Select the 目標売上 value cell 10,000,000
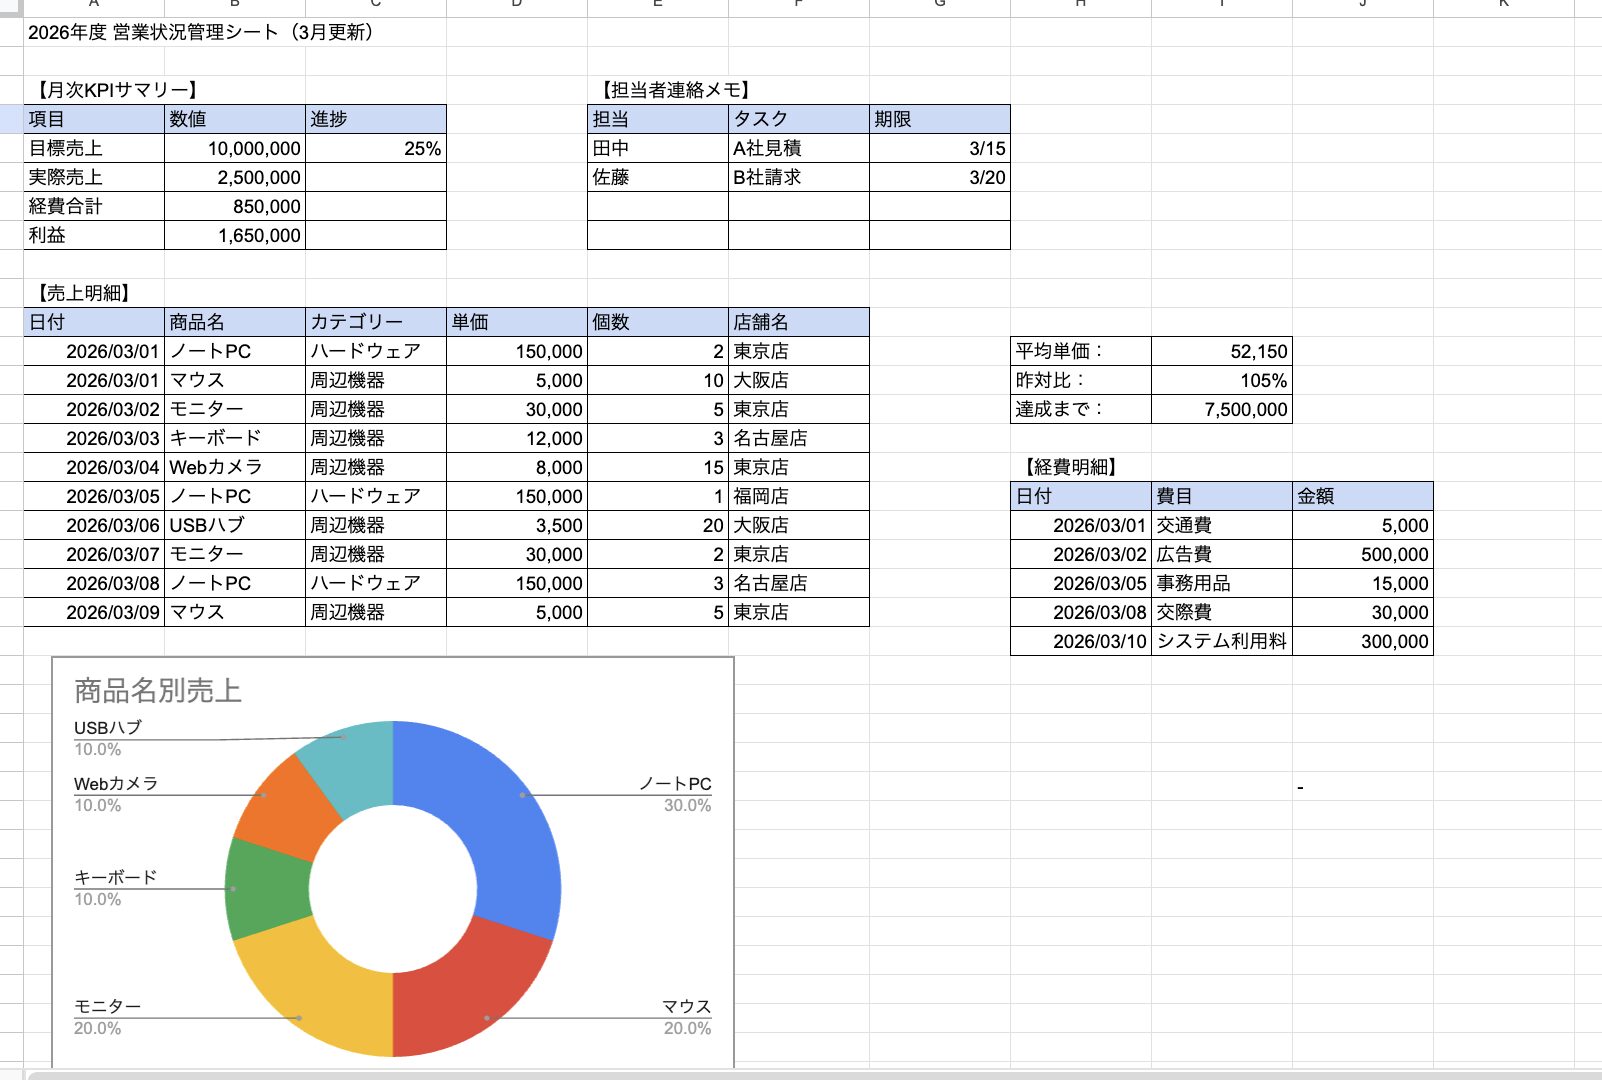The image size is (1602, 1080). [x=235, y=148]
